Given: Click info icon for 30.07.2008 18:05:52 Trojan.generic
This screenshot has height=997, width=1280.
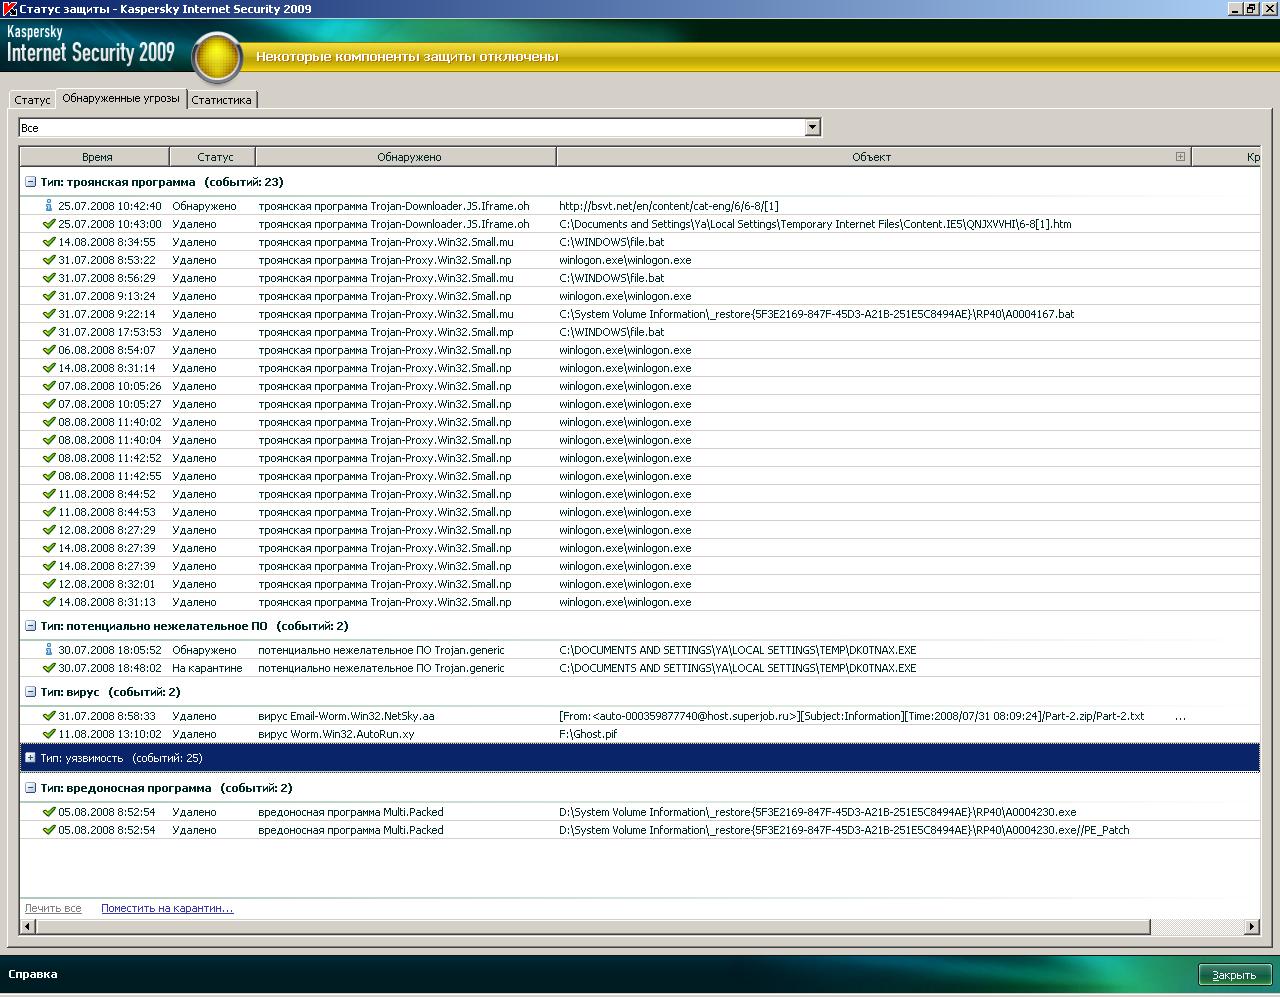Looking at the screenshot, I should (48, 649).
